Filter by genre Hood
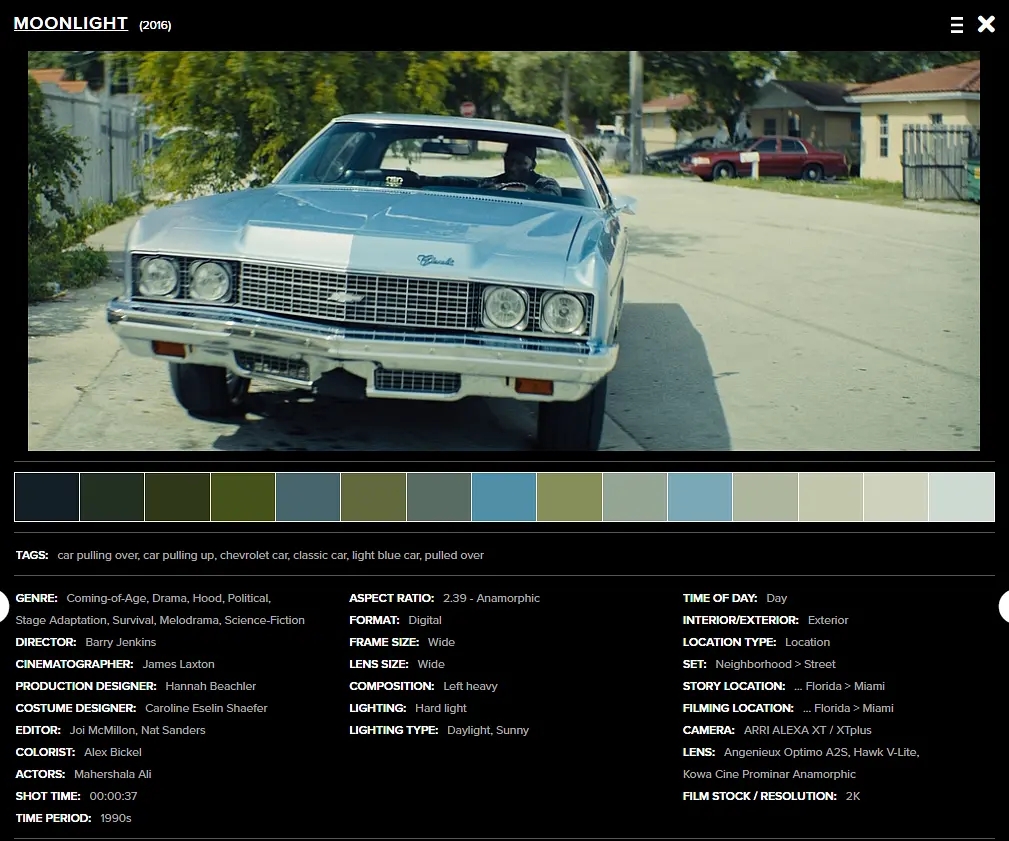The width and height of the screenshot is (1009, 841). point(207,598)
